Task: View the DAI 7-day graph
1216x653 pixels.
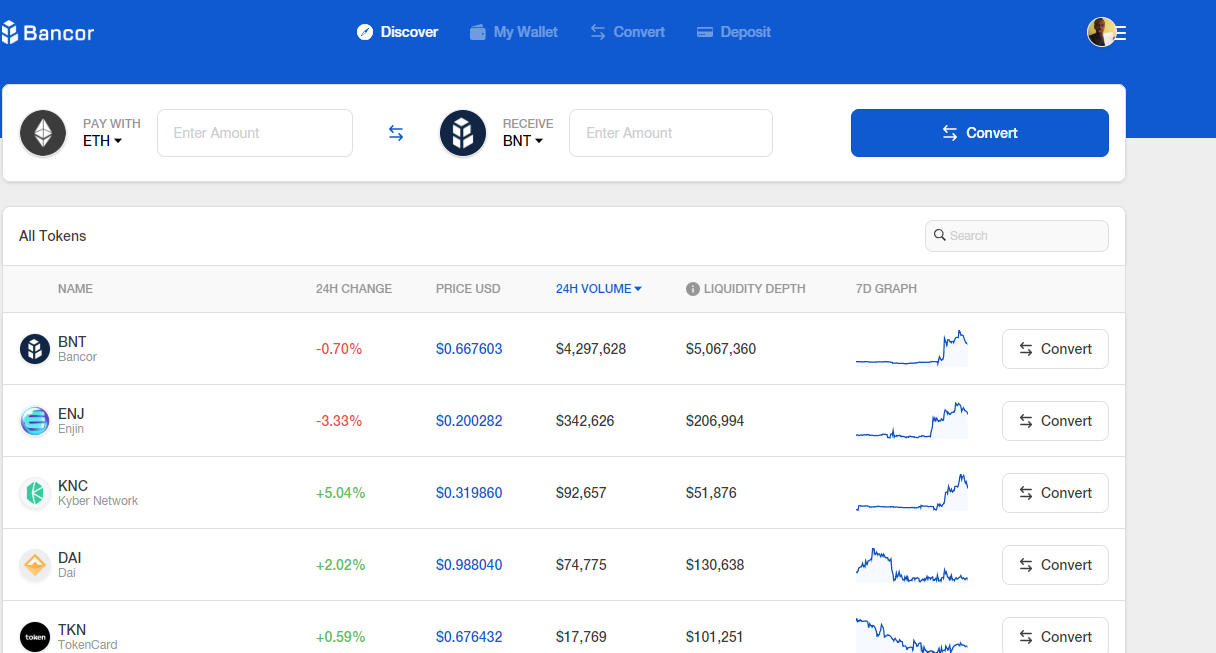Action: click(x=912, y=565)
